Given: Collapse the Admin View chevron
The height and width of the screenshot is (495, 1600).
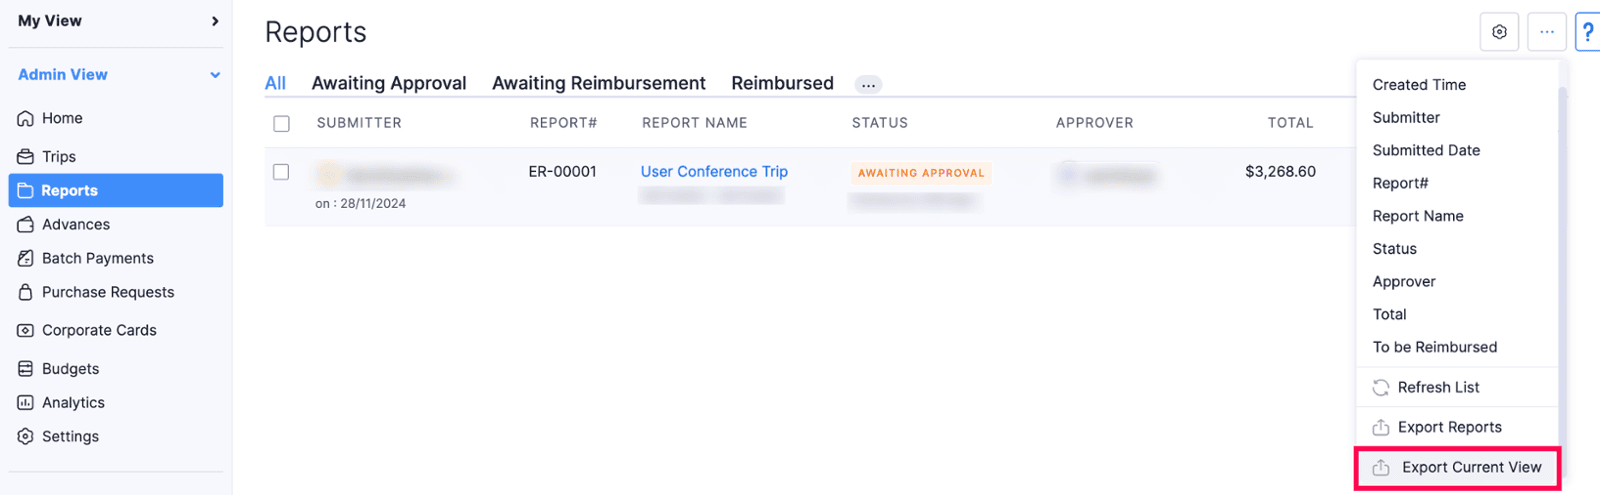Looking at the screenshot, I should (x=215, y=75).
